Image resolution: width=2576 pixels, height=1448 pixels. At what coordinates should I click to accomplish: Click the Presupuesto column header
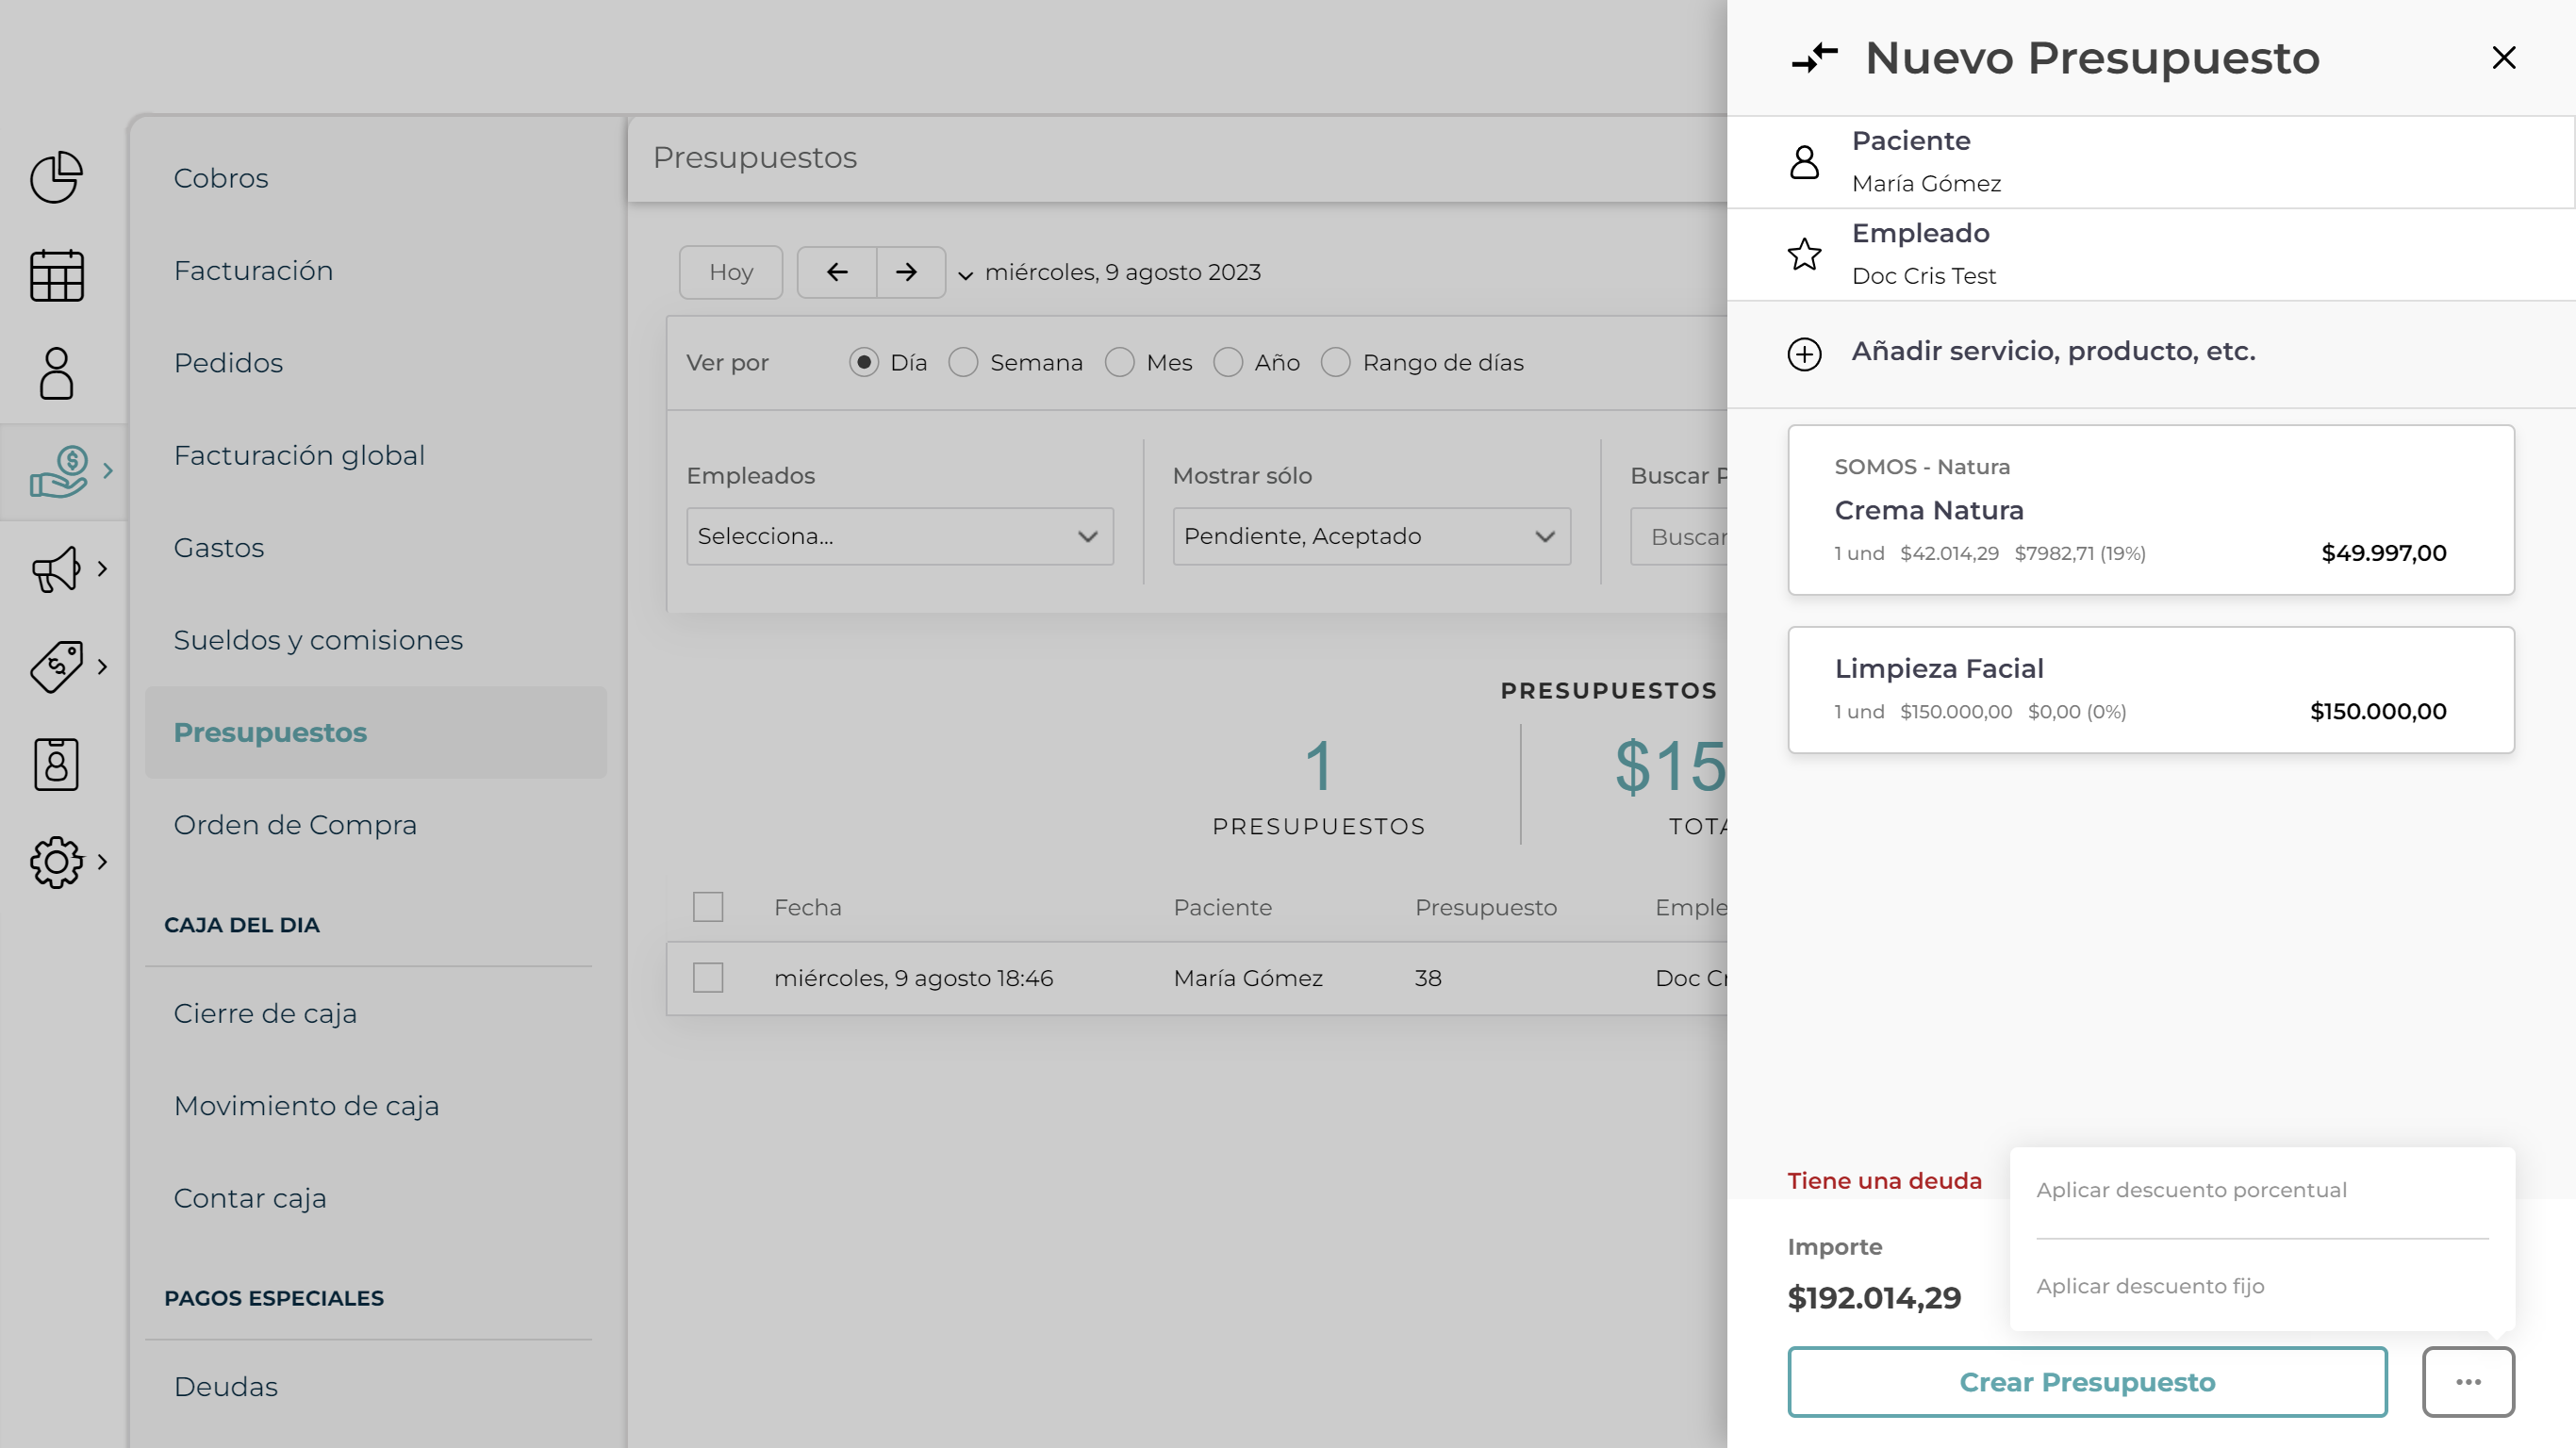click(1485, 907)
